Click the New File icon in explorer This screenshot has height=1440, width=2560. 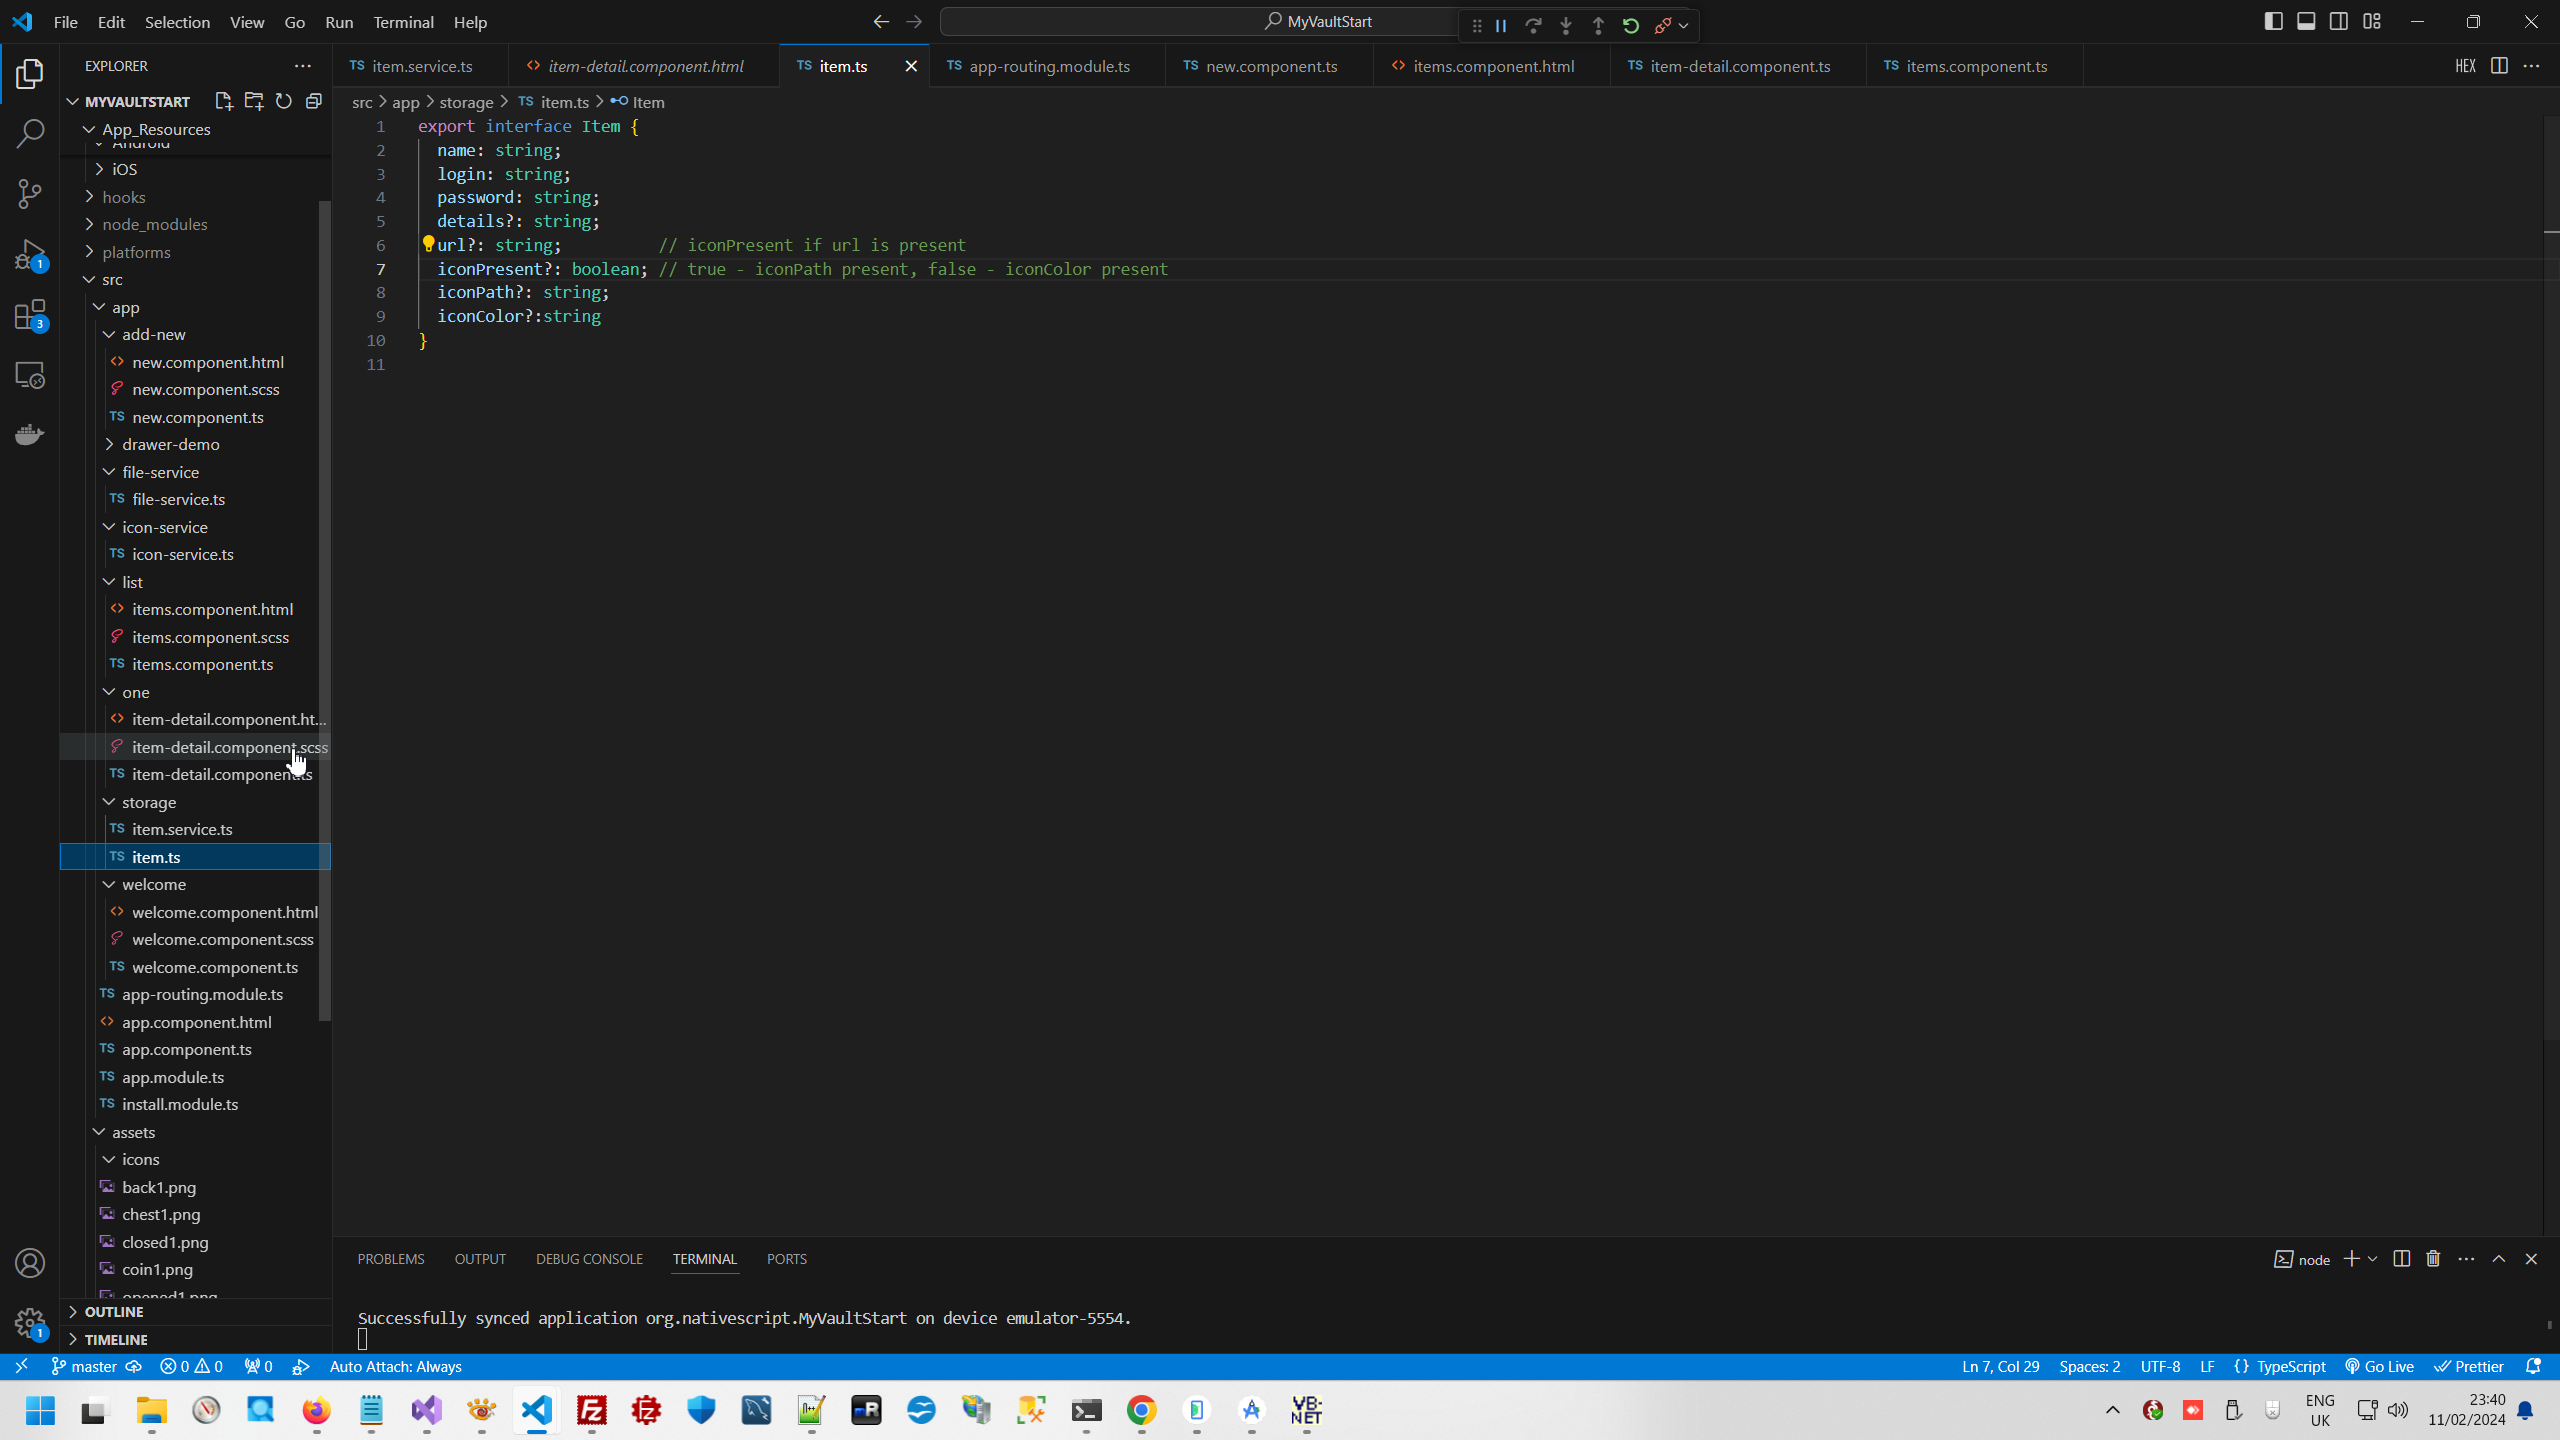[223, 101]
